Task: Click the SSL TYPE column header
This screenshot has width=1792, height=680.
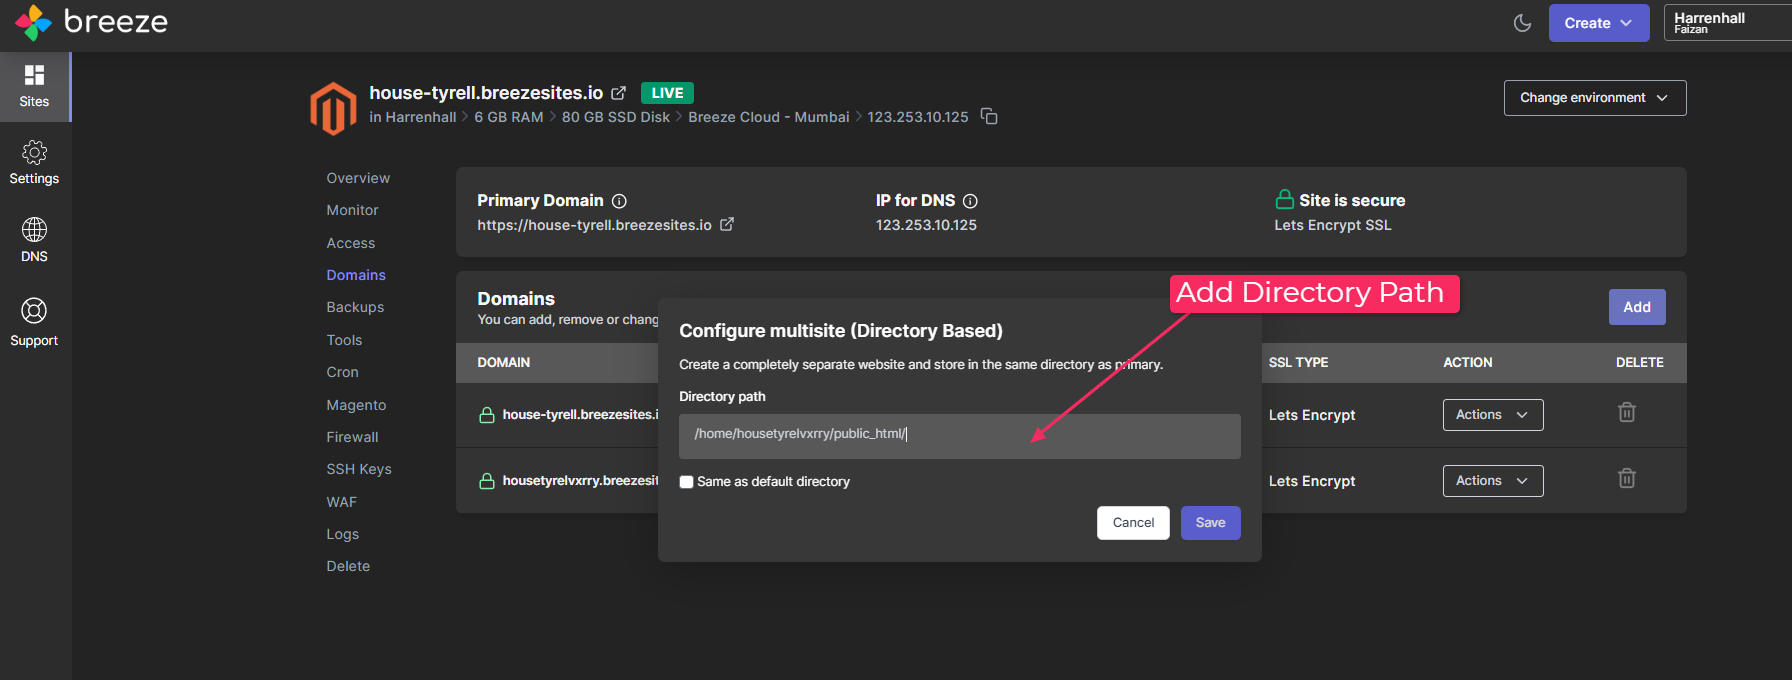Action: point(1298,363)
